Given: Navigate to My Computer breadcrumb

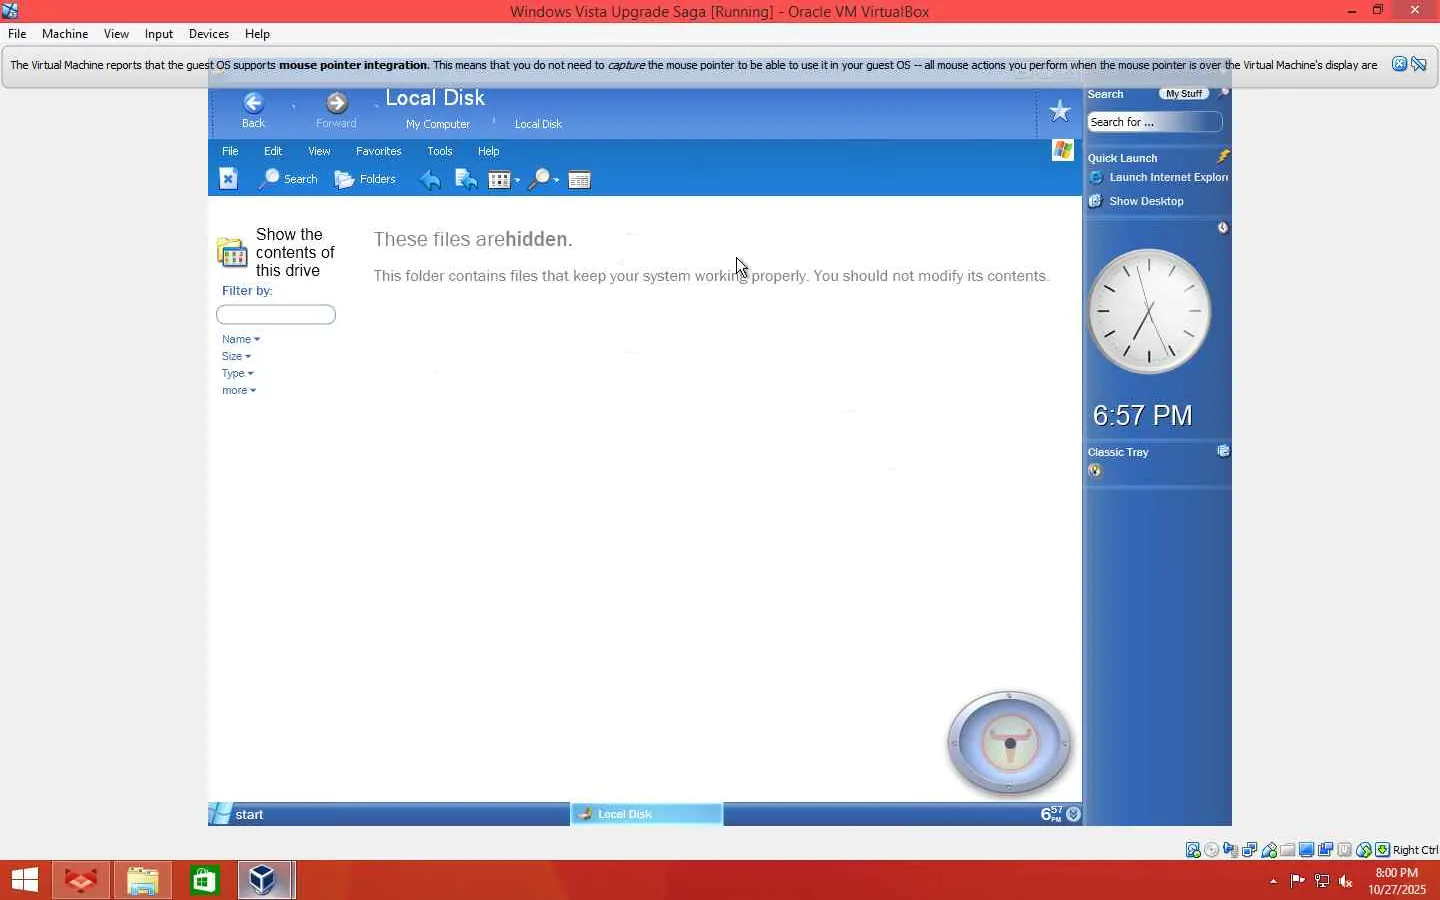Looking at the screenshot, I should [x=438, y=124].
